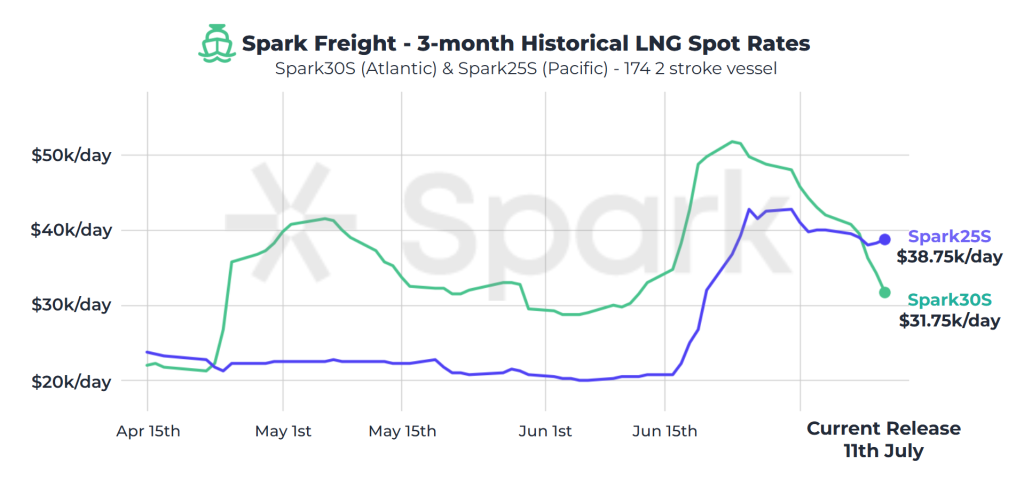
Task: Click the Jun 15th axis label
Action: [x=665, y=432]
